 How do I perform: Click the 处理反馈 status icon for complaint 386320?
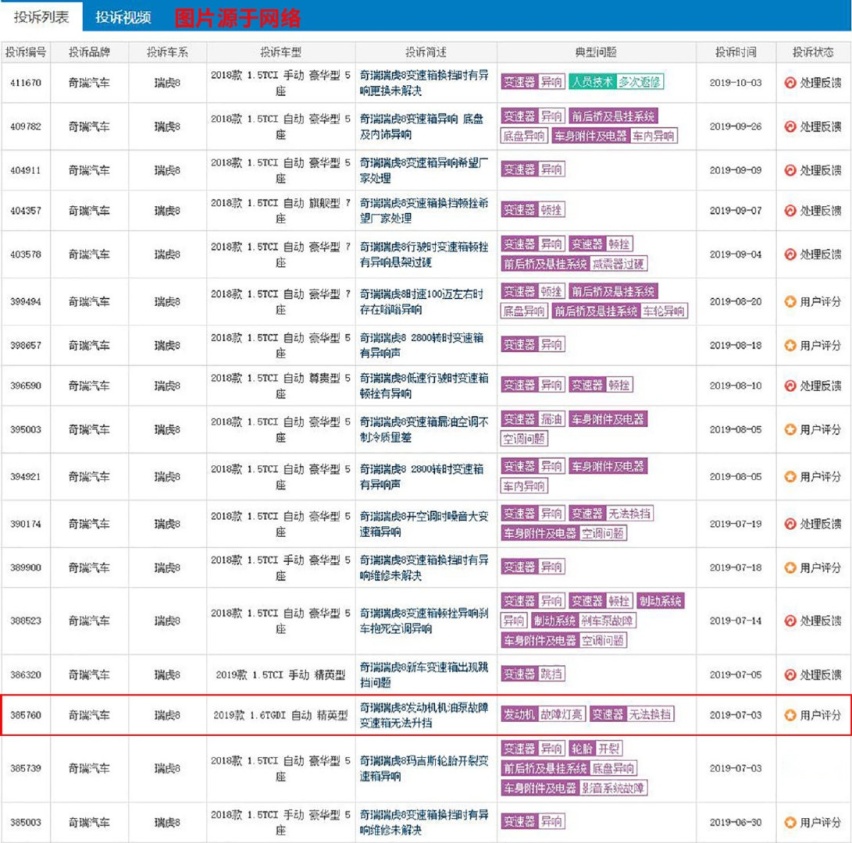pyautogui.click(x=790, y=675)
